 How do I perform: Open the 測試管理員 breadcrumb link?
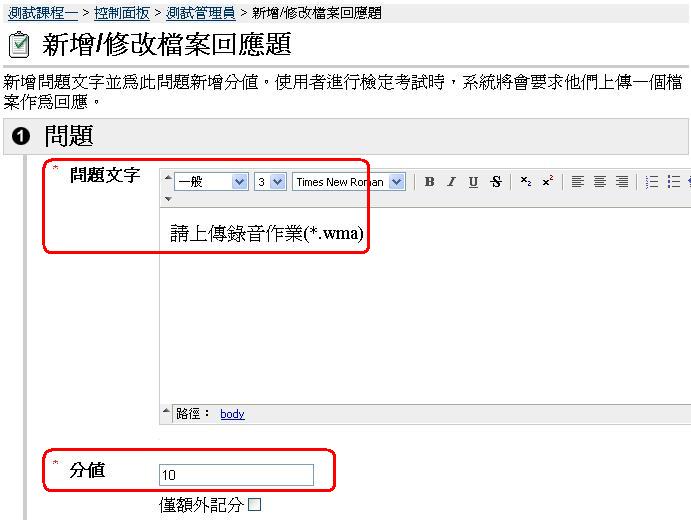(x=198, y=13)
